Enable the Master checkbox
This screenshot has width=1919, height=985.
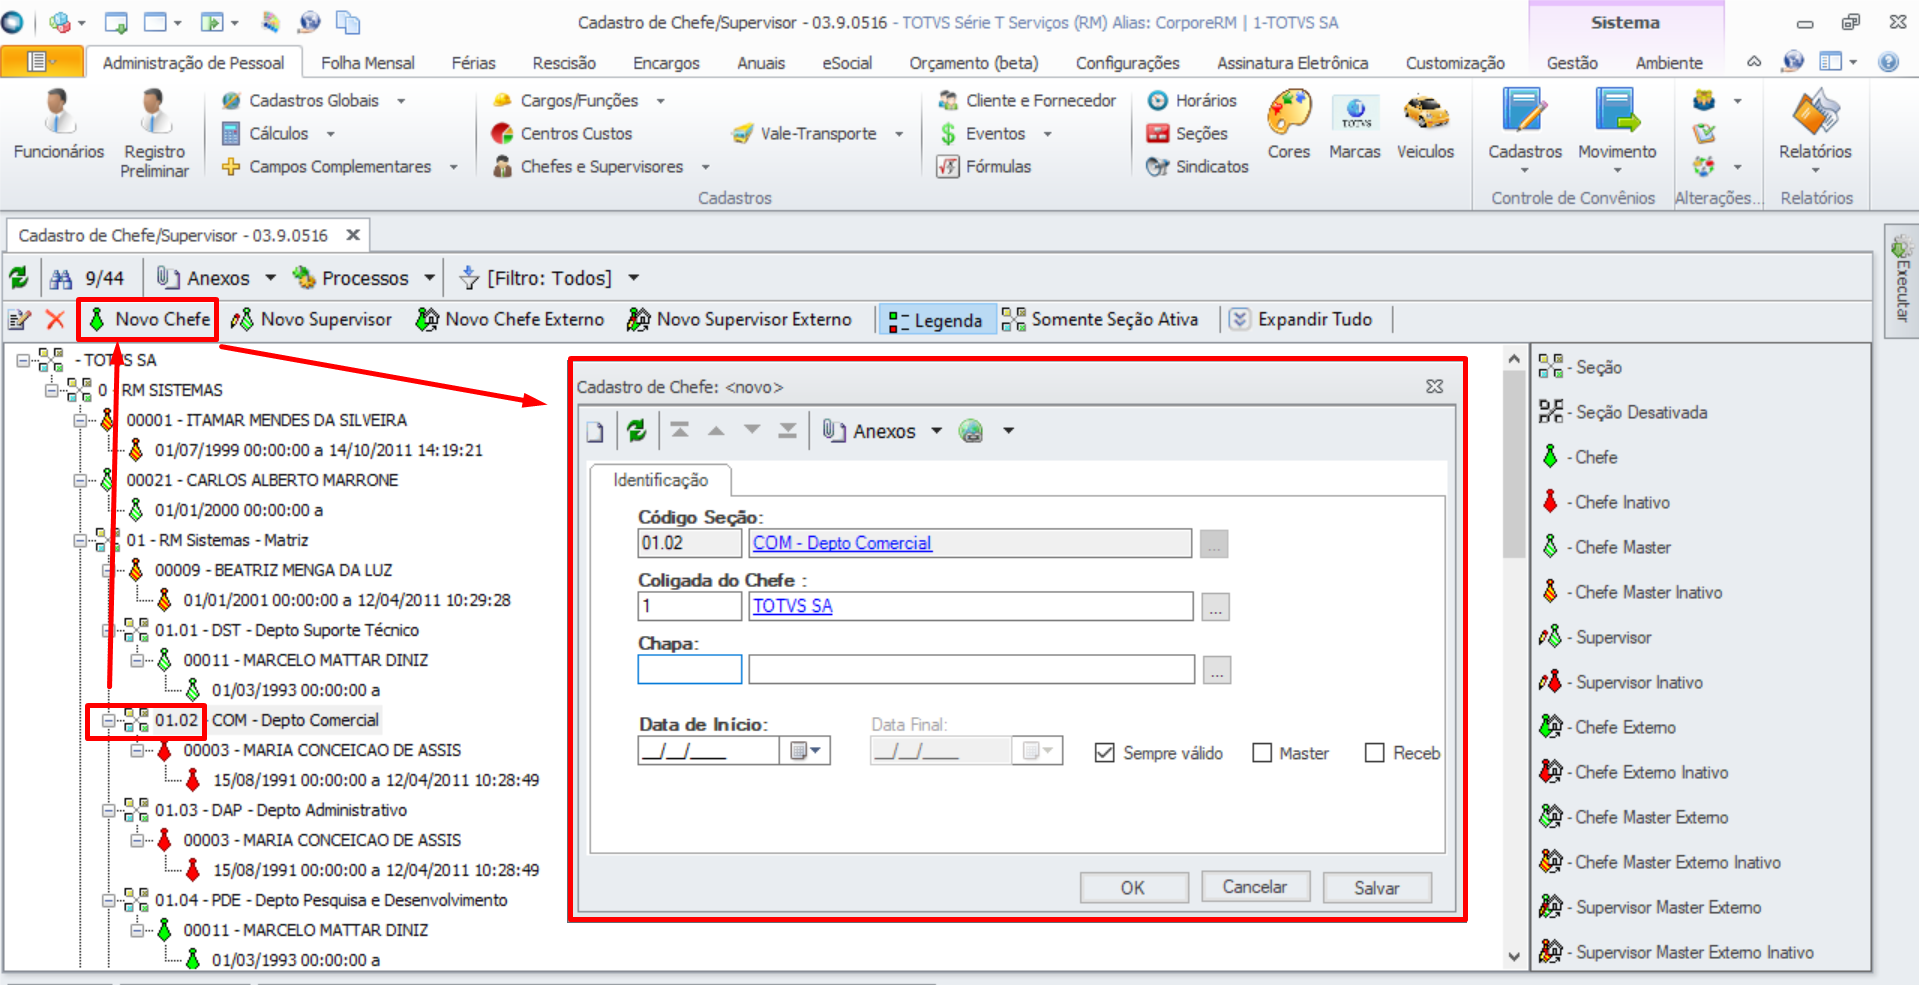click(x=1262, y=752)
